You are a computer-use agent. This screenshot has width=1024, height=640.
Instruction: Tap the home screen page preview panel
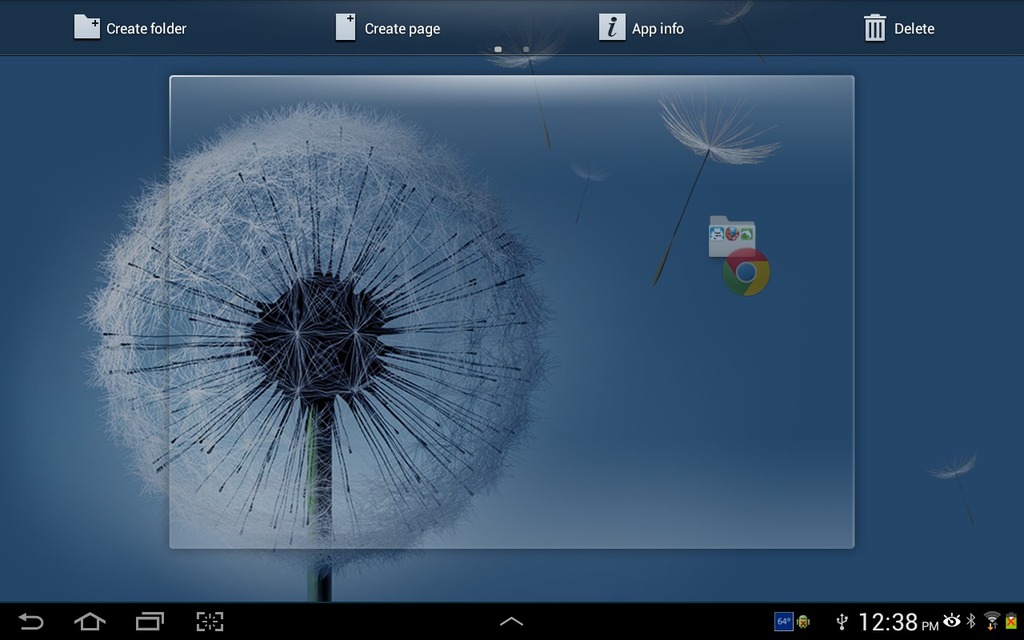[511, 312]
